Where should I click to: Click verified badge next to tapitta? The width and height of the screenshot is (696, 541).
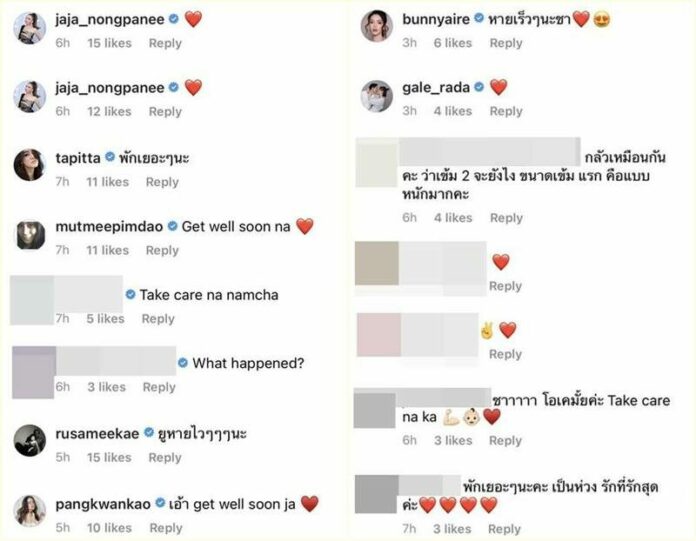click(110, 157)
